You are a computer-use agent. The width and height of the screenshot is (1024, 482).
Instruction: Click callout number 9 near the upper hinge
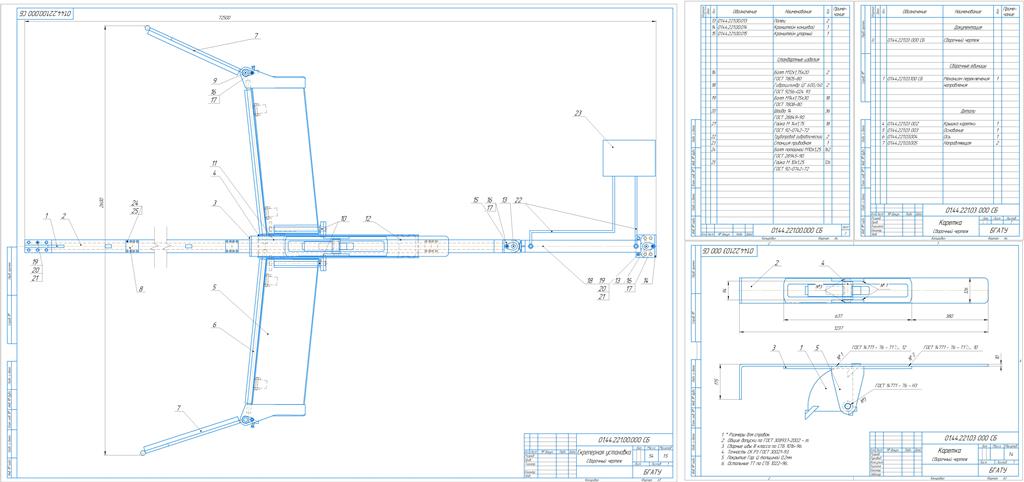coord(213,82)
